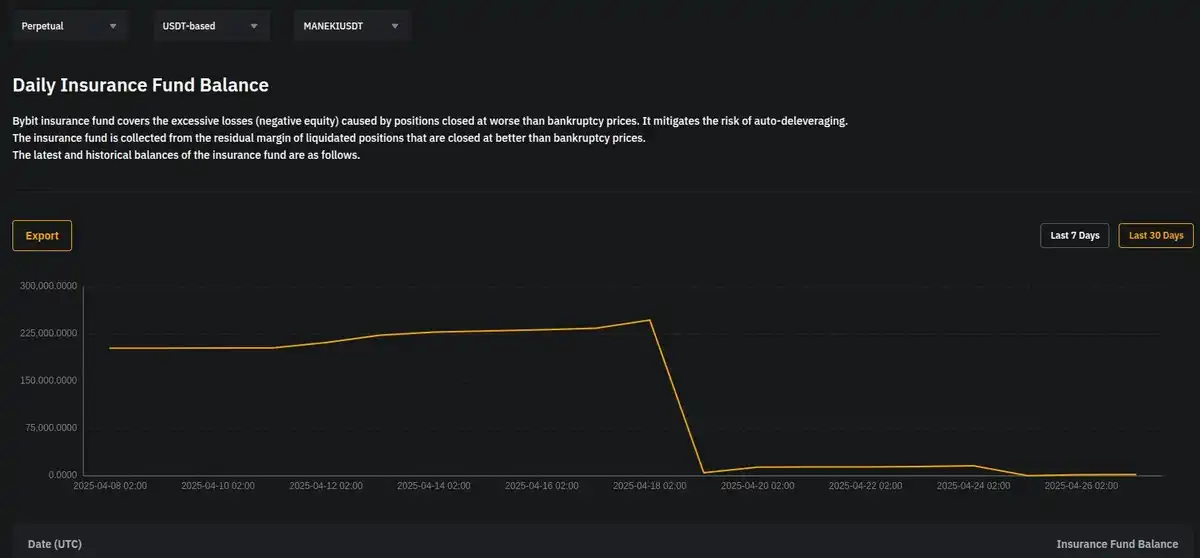Click the 150,000.0000 y-axis label
This screenshot has height=558, width=1200.
coord(48,381)
